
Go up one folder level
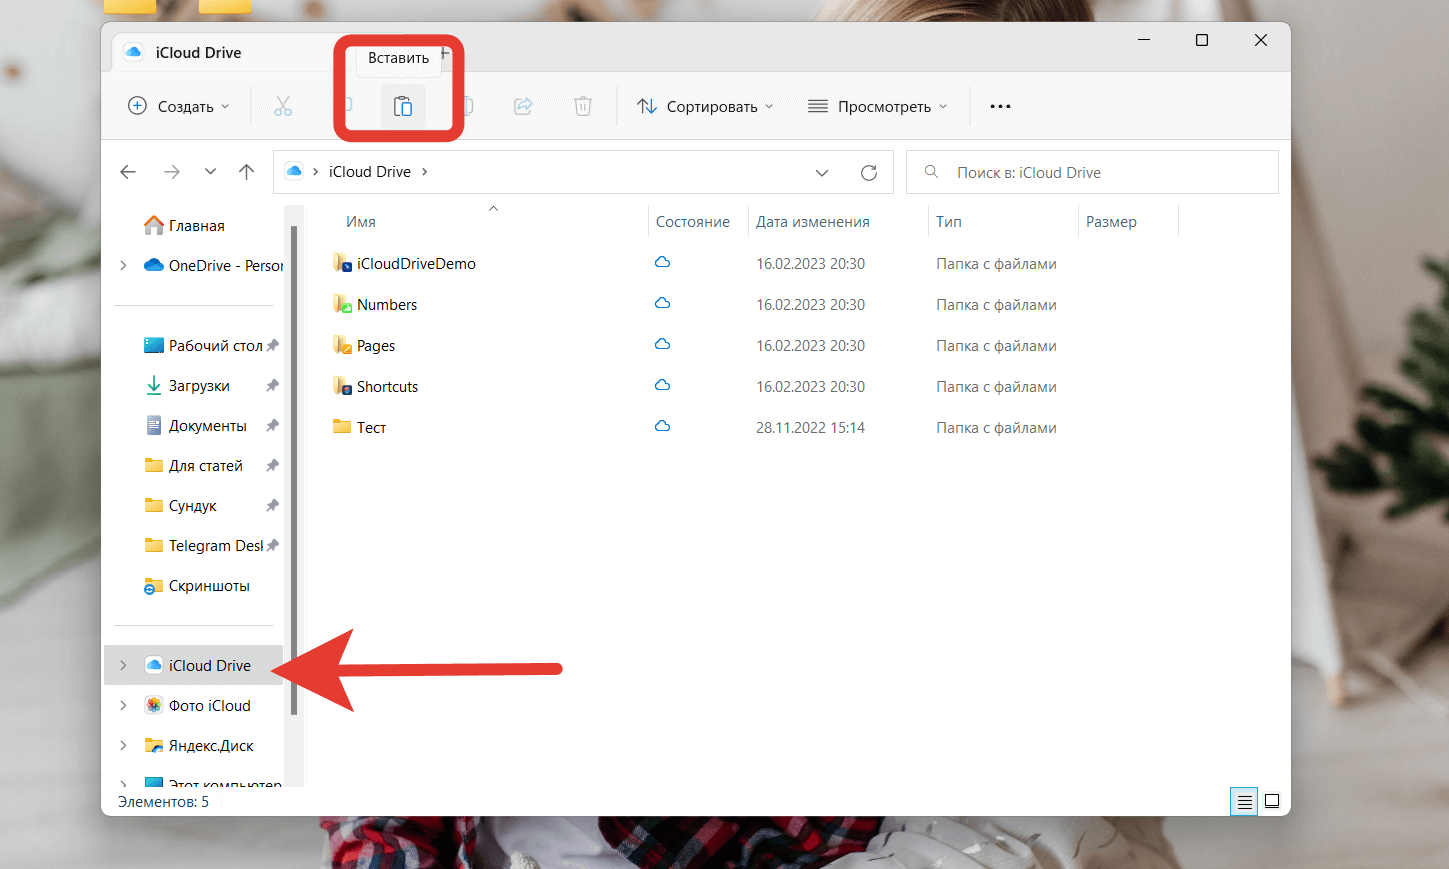246,172
